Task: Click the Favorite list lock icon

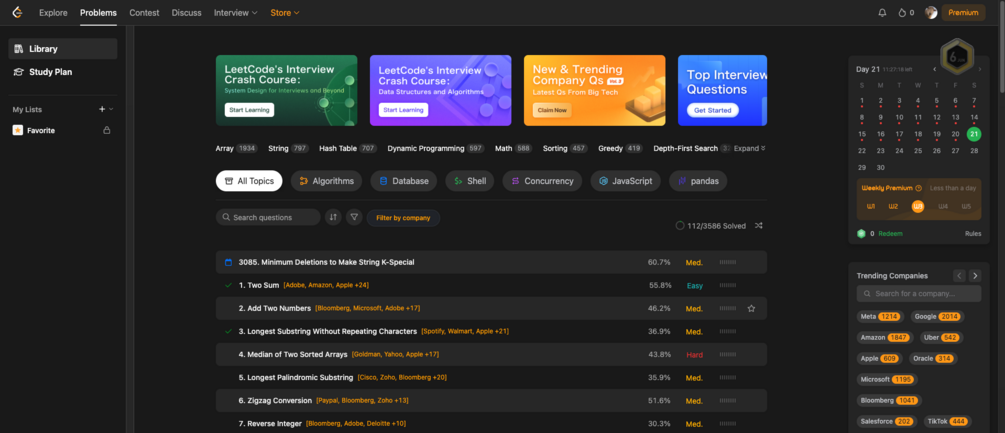Action: (107, 130)
